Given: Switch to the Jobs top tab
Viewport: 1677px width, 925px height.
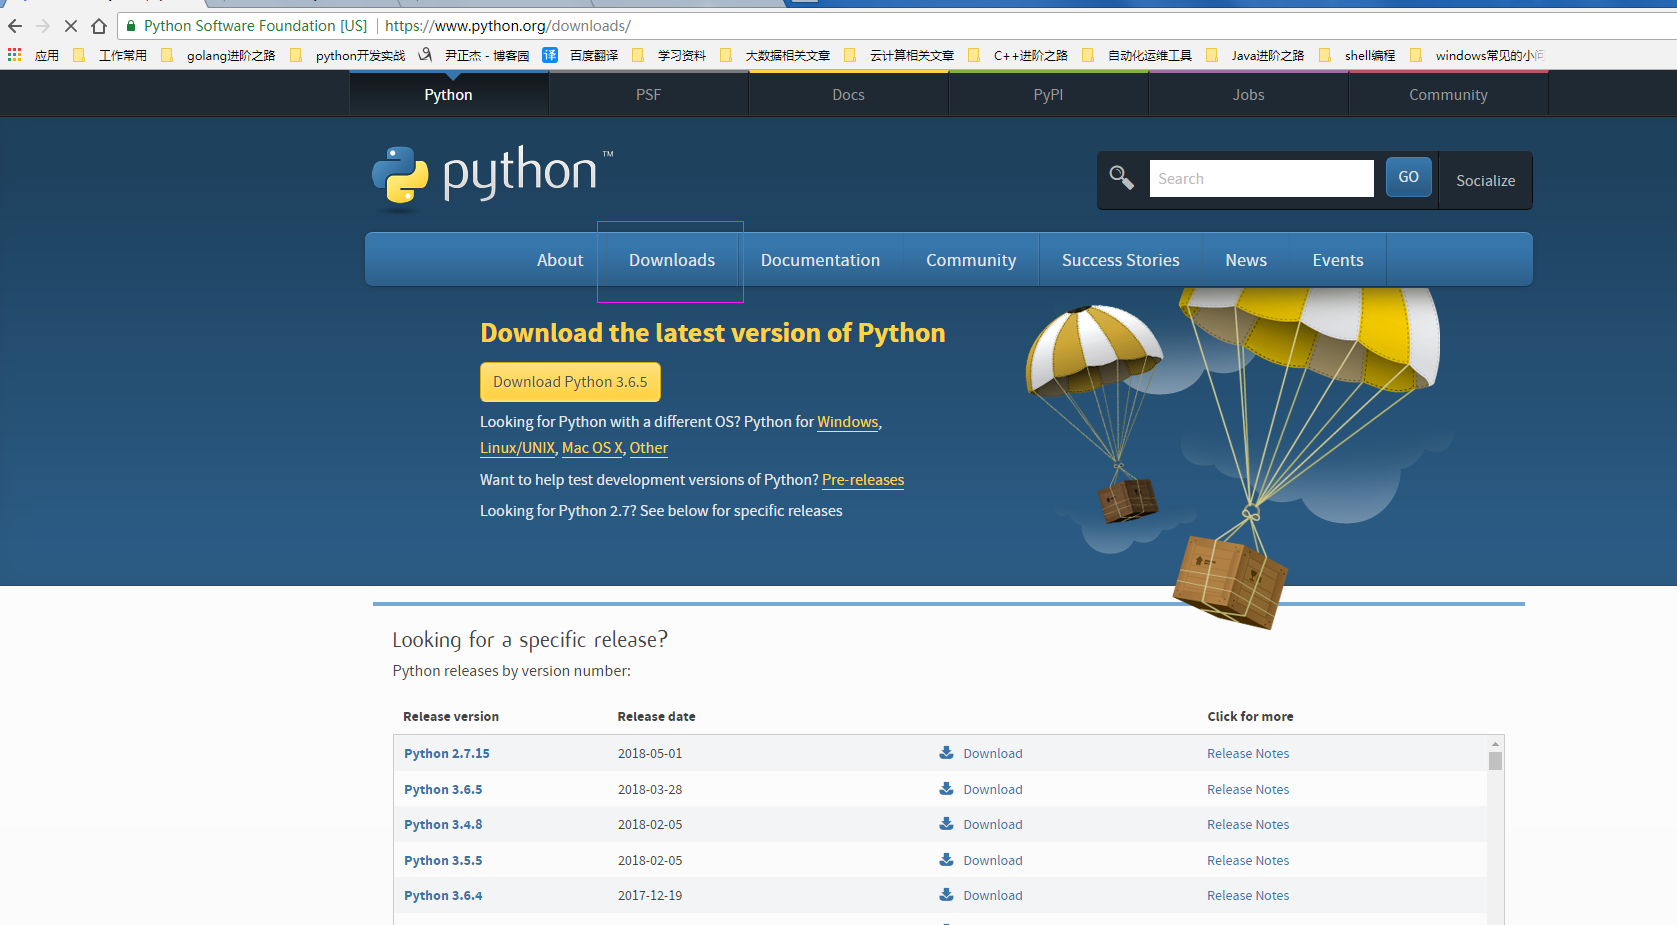Looking at the screenshot, I should click(x=1248, y=94).
